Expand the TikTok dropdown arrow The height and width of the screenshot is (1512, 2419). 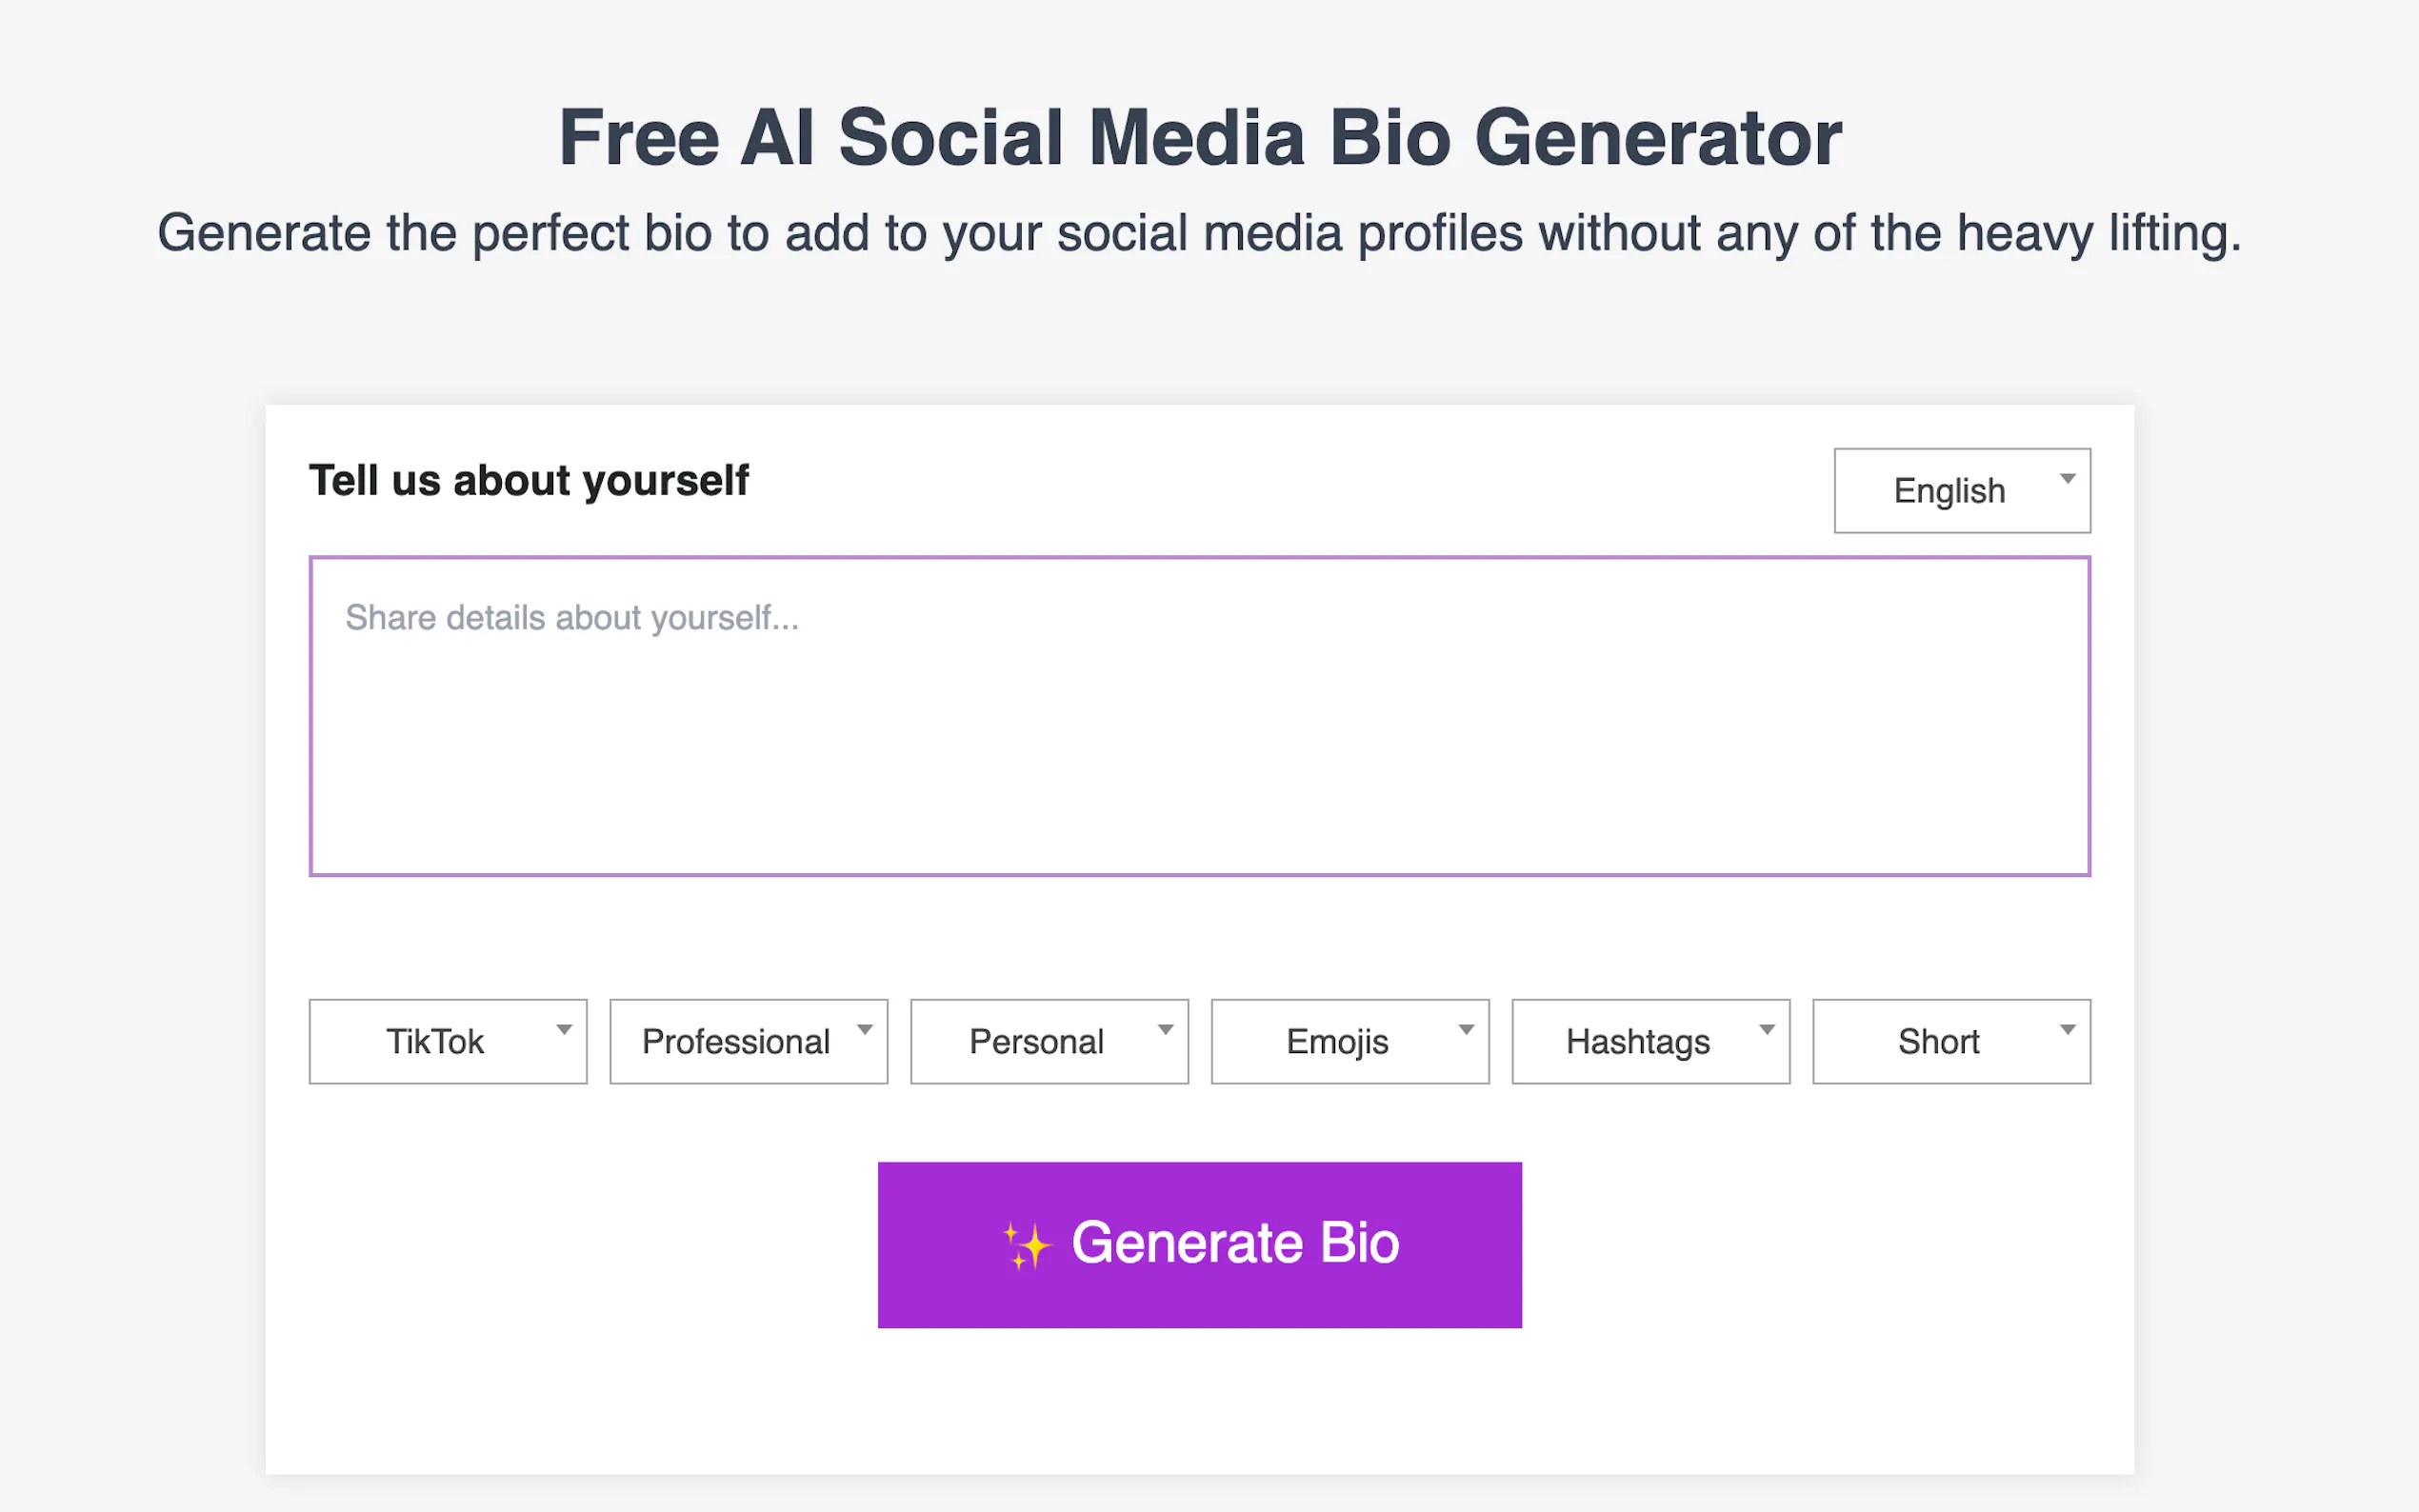(564, 1029)
